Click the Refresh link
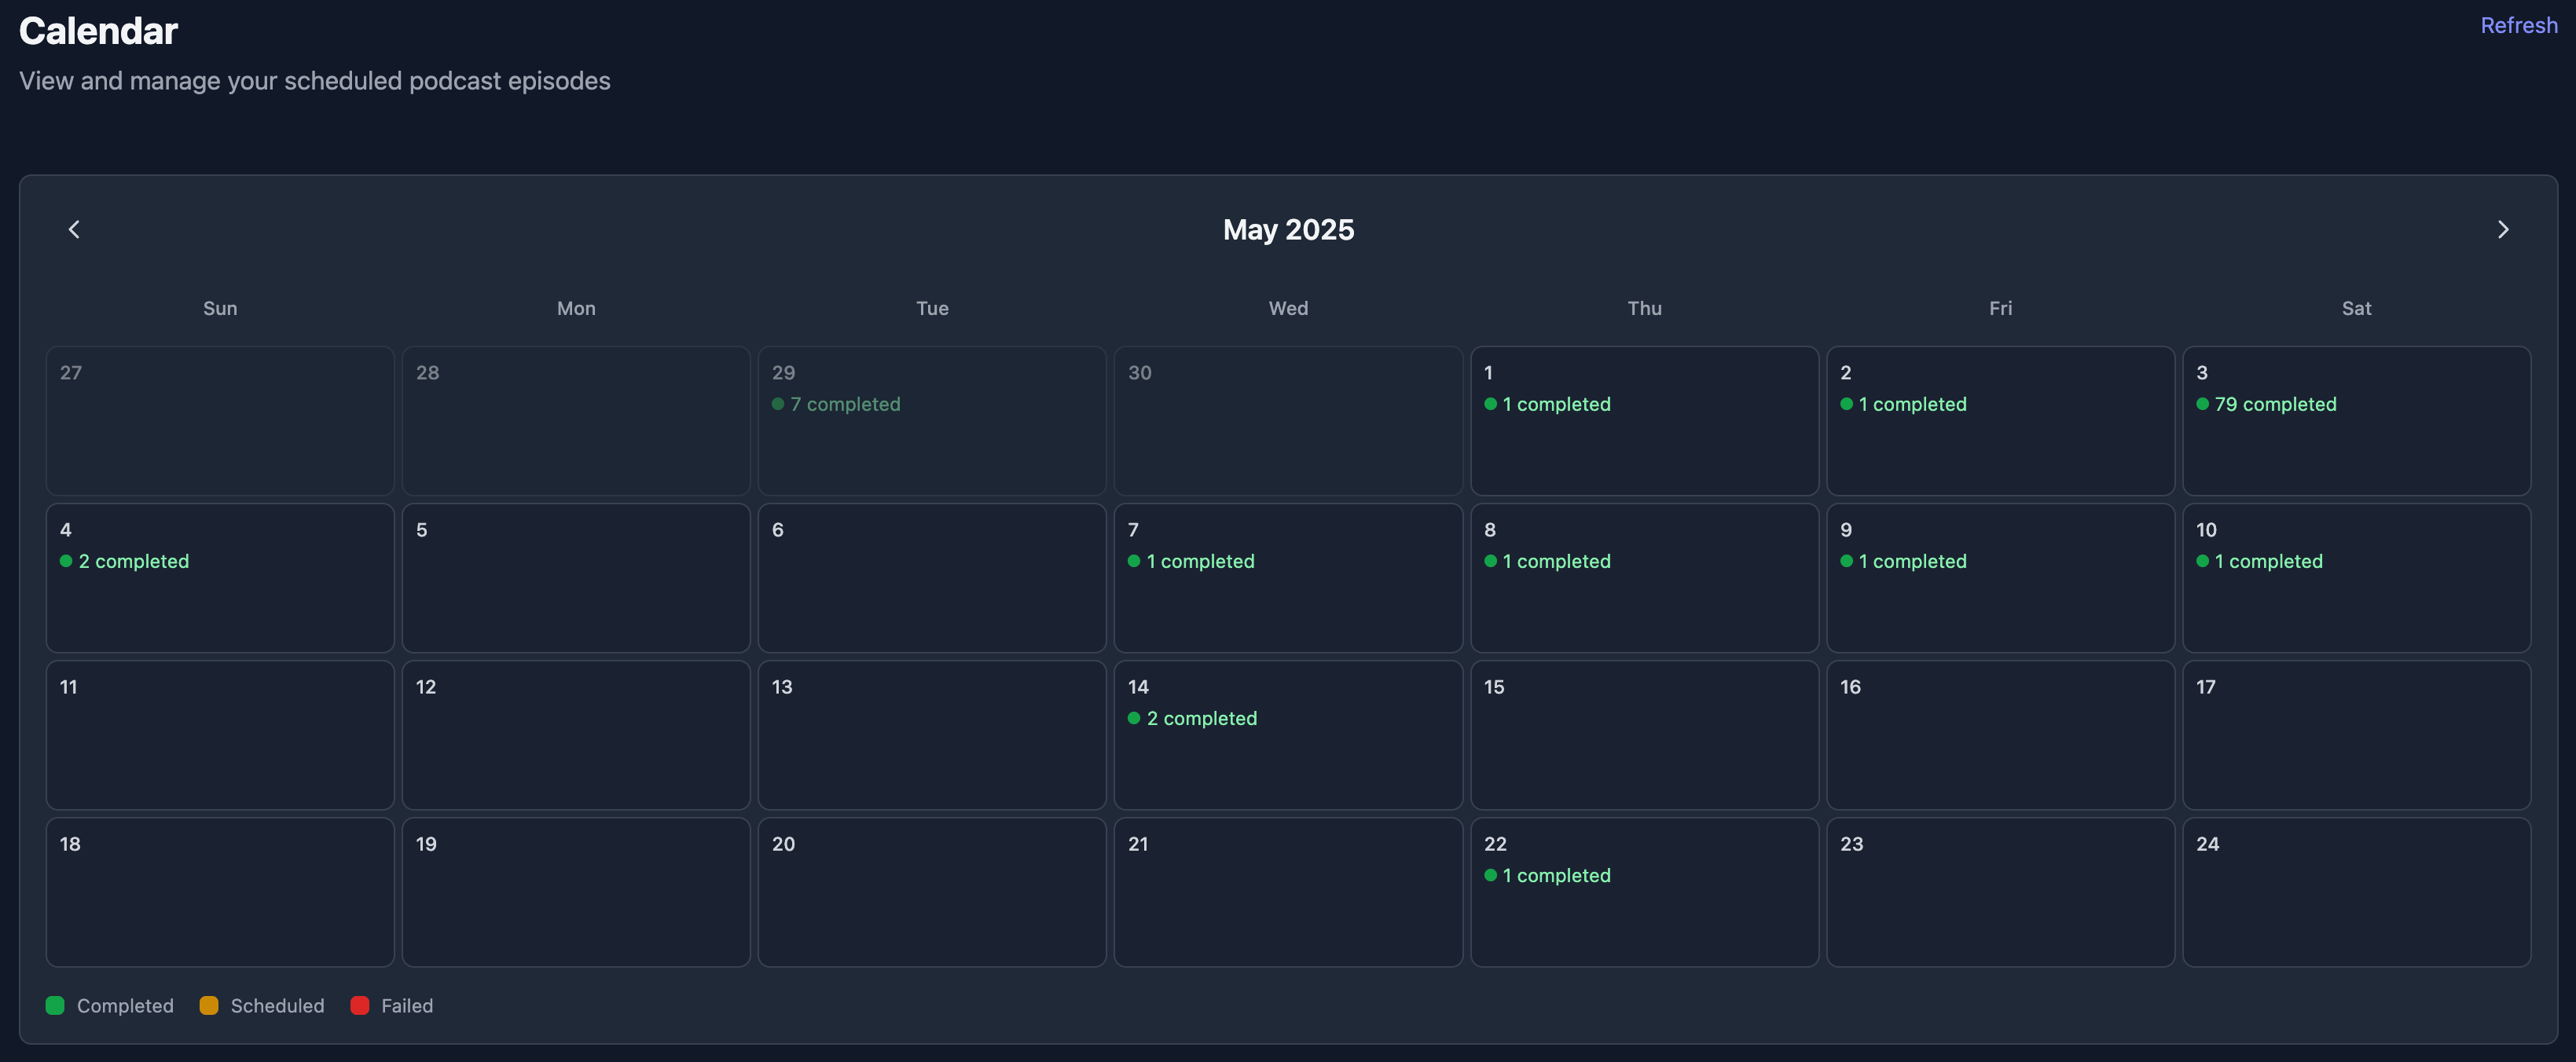Image resolution: width=2576 pixels, height=1062 pixels. [x=2517, y=26]
